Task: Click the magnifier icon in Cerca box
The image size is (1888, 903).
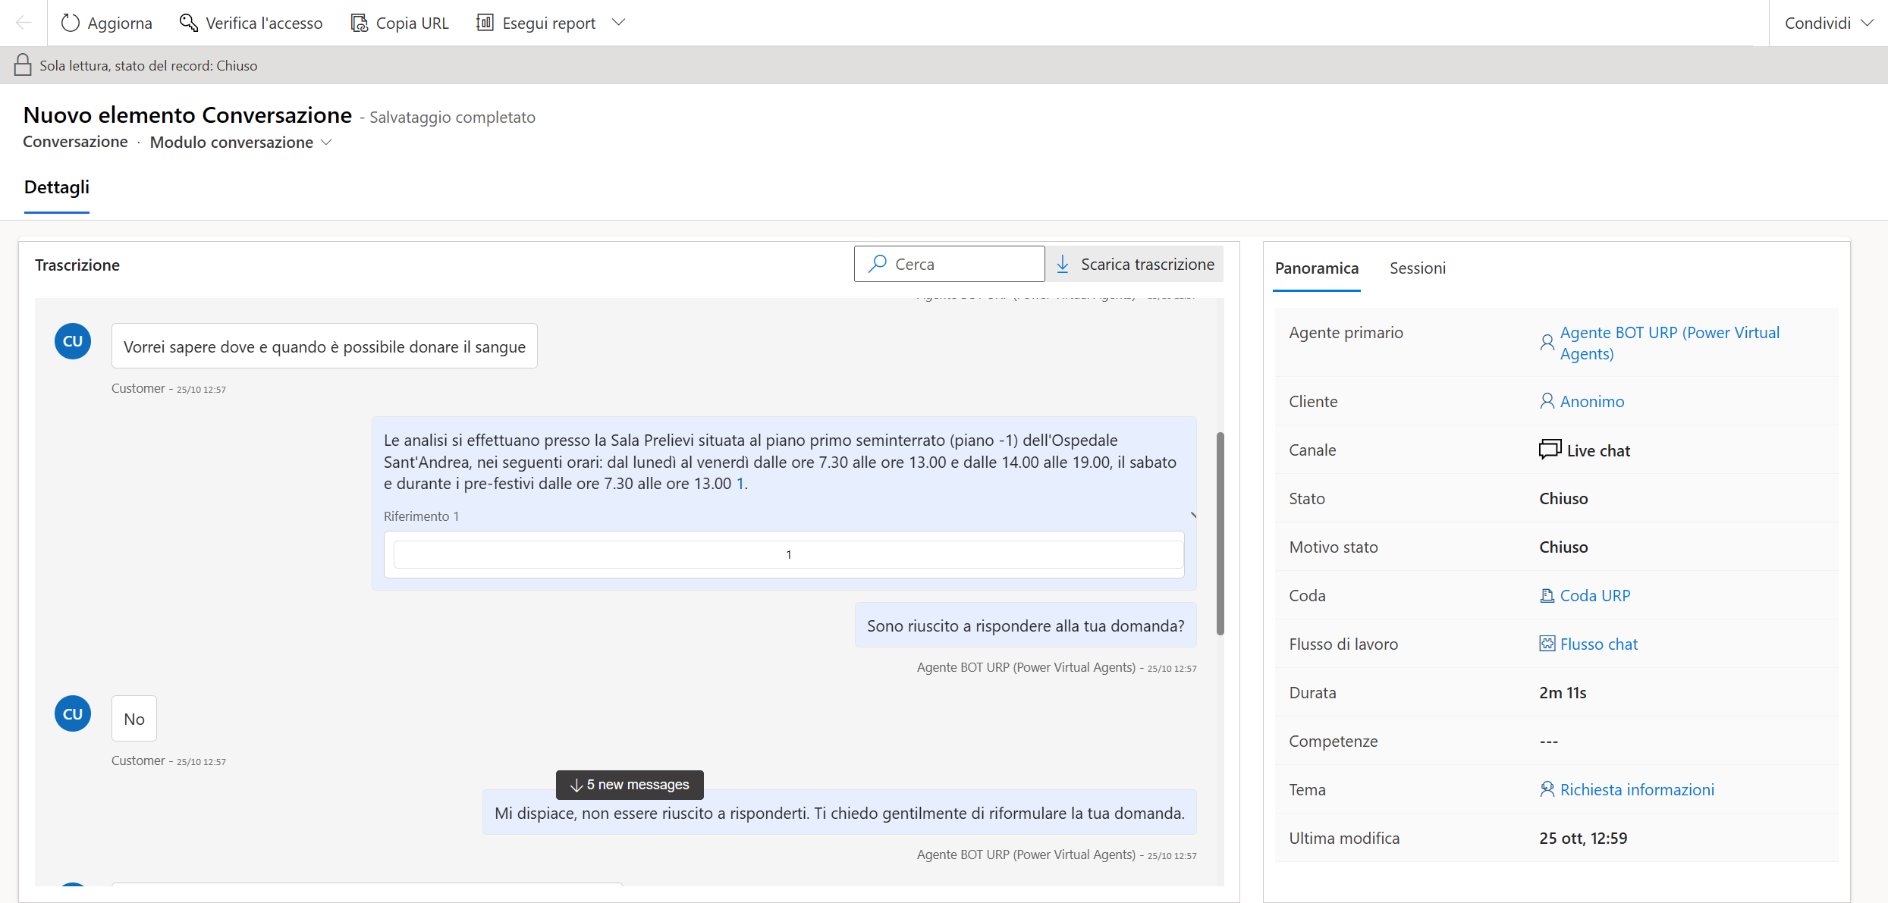Action: click(x=878, y=264)
